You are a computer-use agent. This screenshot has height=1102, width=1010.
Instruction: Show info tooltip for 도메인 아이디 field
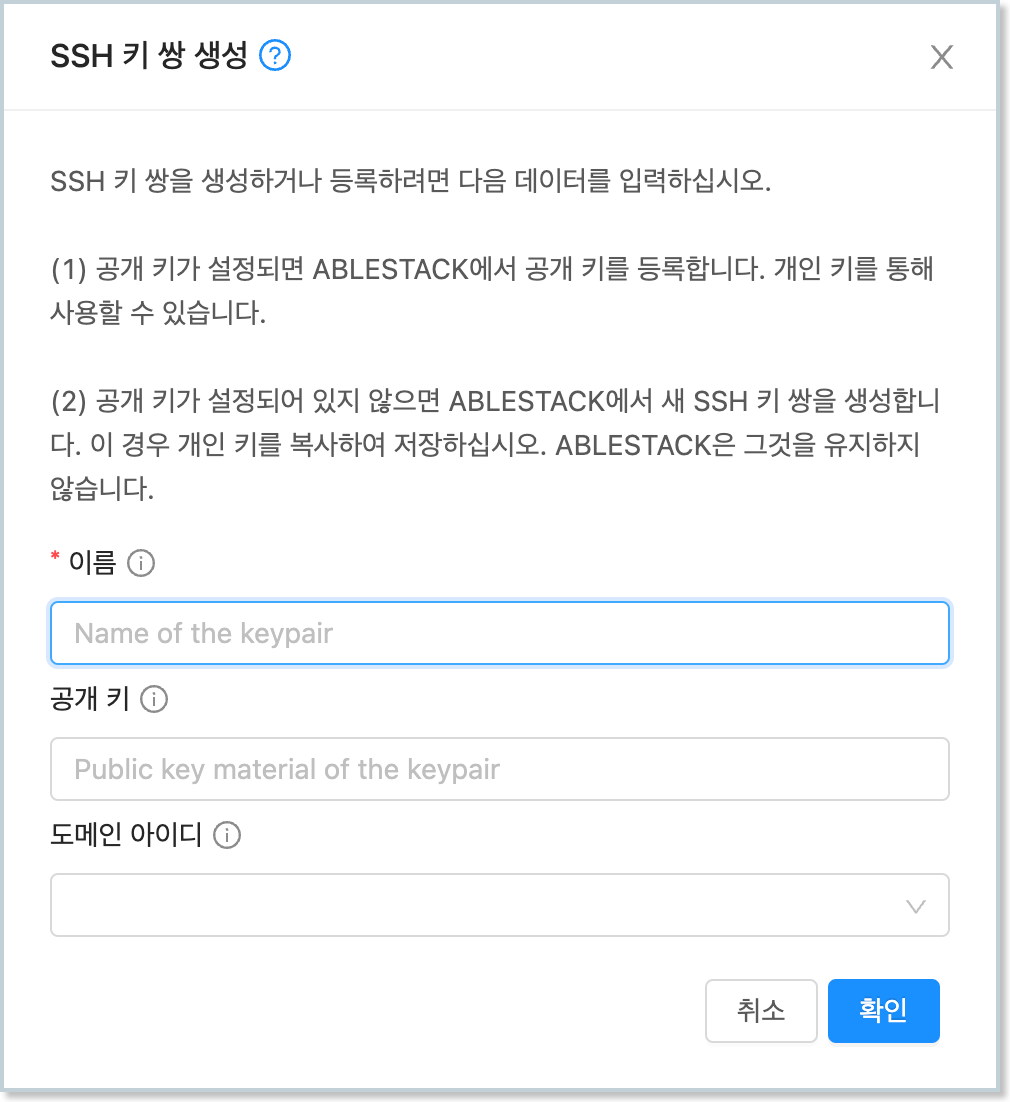[228, 835]
